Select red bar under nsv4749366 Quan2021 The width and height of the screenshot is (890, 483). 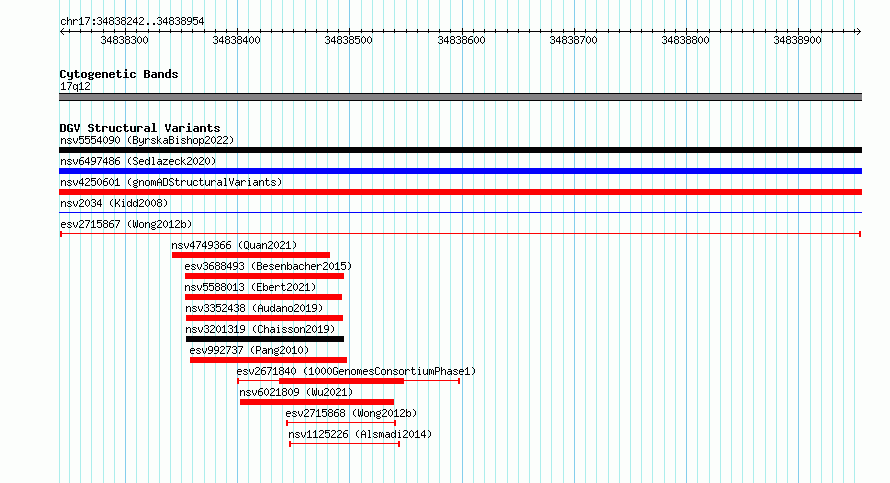point(251,255)
